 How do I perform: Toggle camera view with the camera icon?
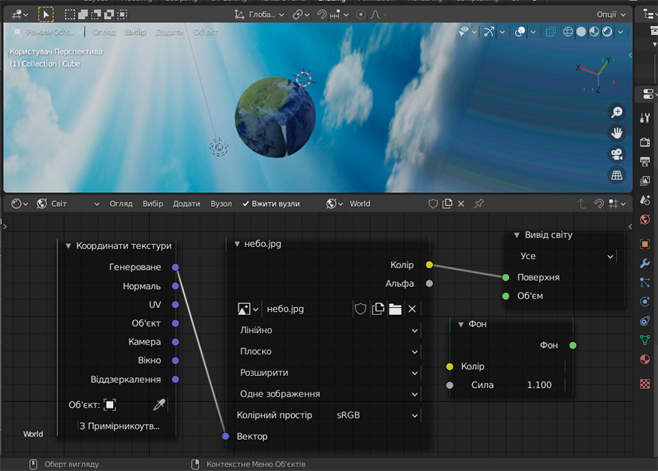pyautogui.click(x=617, y=154)
